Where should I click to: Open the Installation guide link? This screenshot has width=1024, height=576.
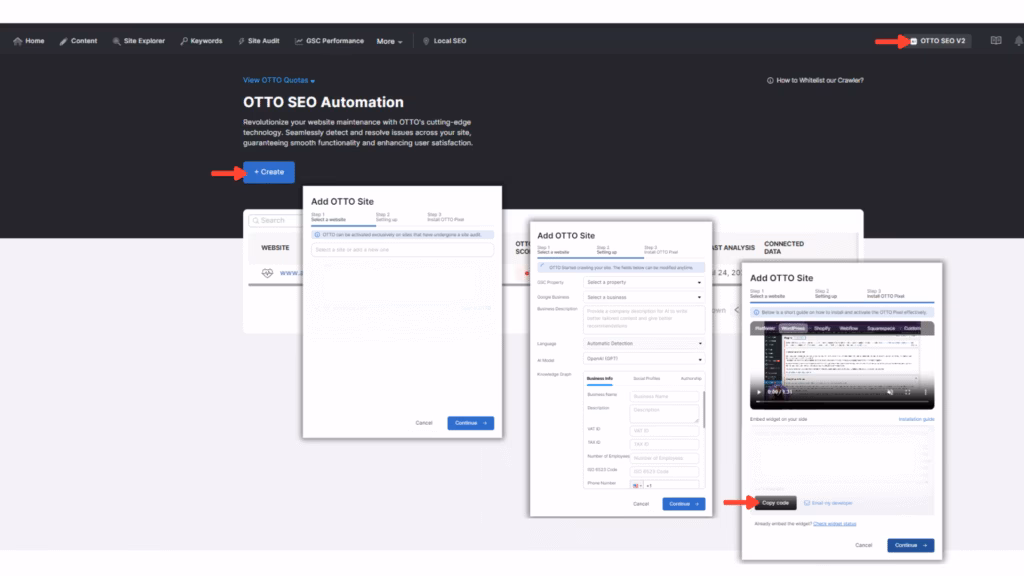point(915,419)
